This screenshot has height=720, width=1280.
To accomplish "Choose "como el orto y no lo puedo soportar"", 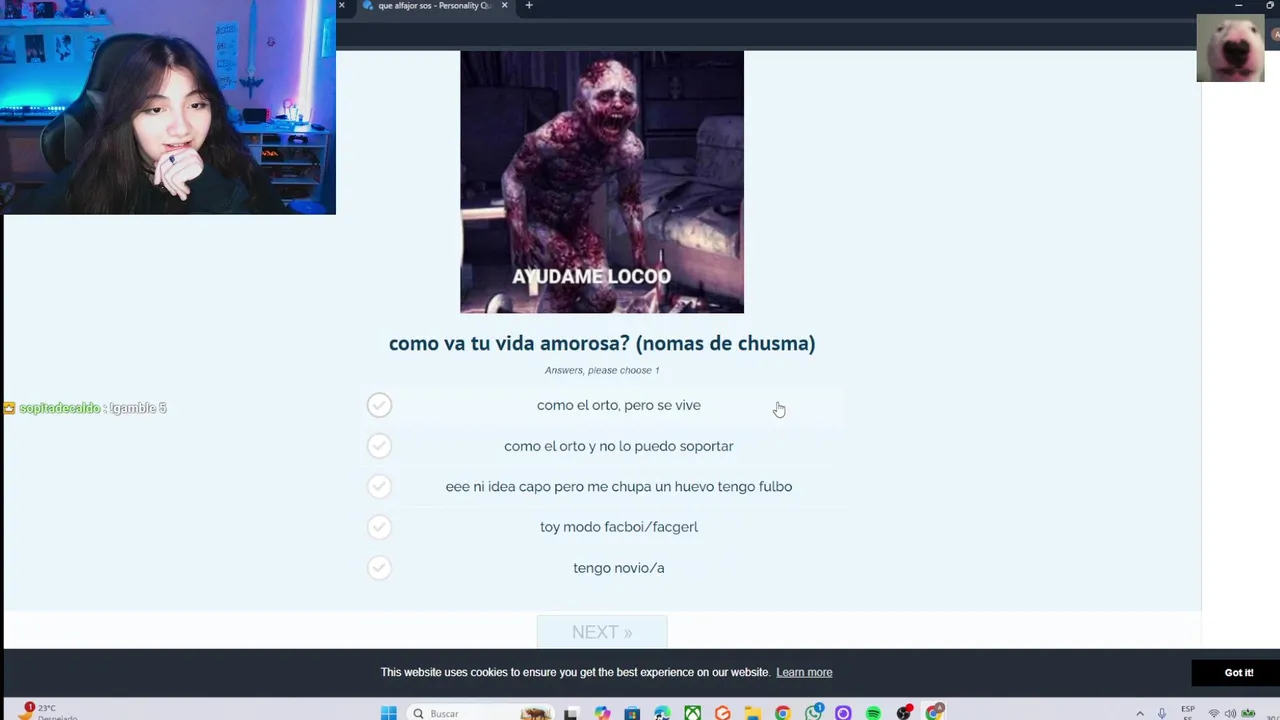I will pos(604,446).
